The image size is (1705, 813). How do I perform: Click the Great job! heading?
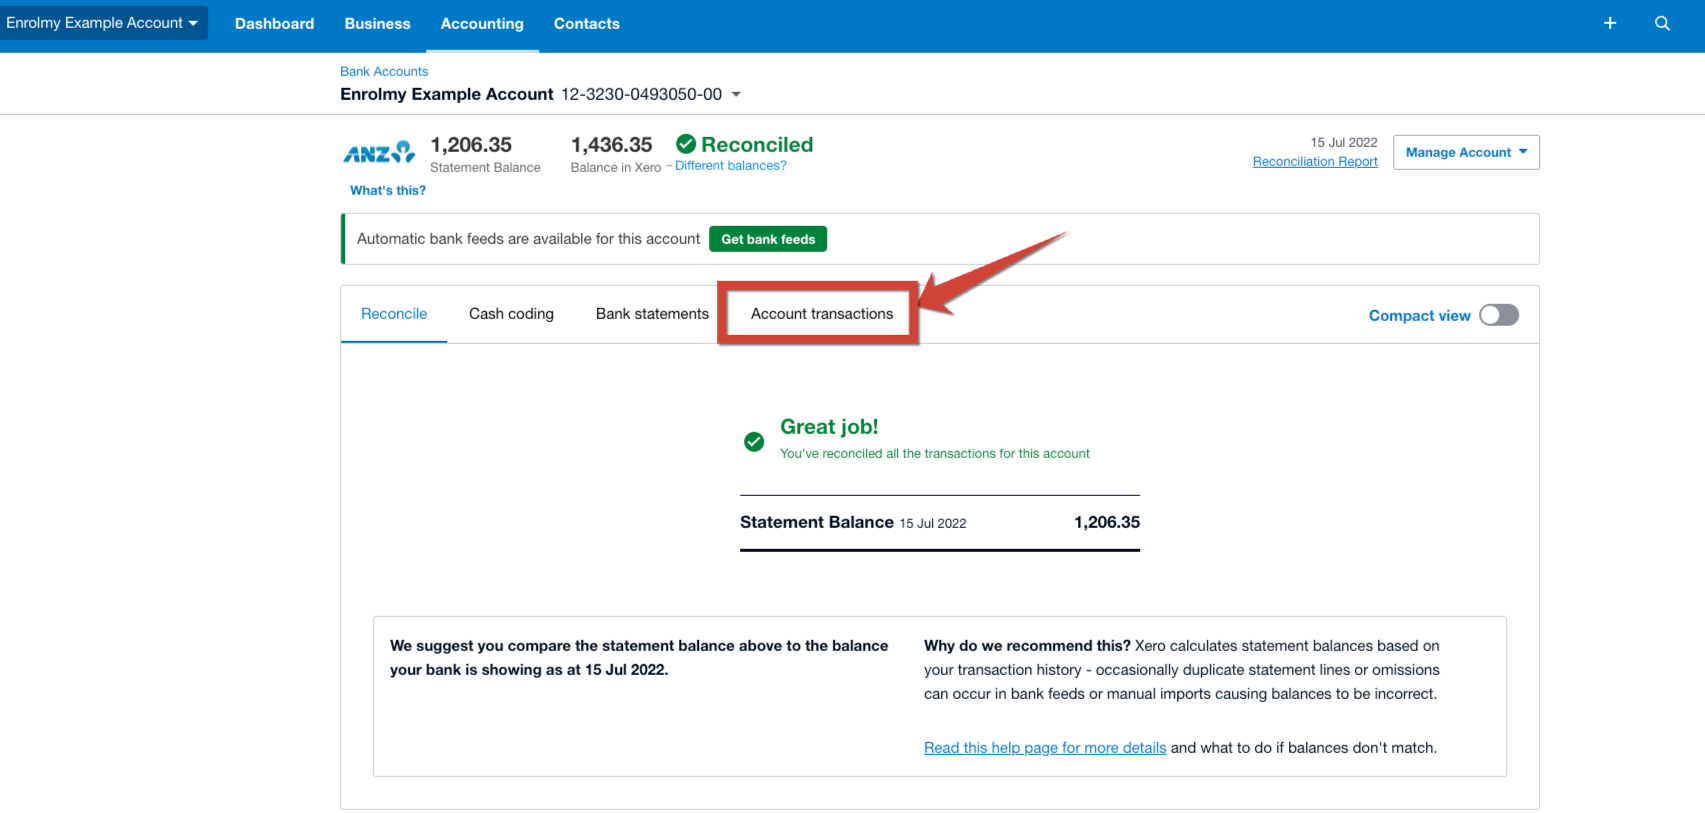829,427
